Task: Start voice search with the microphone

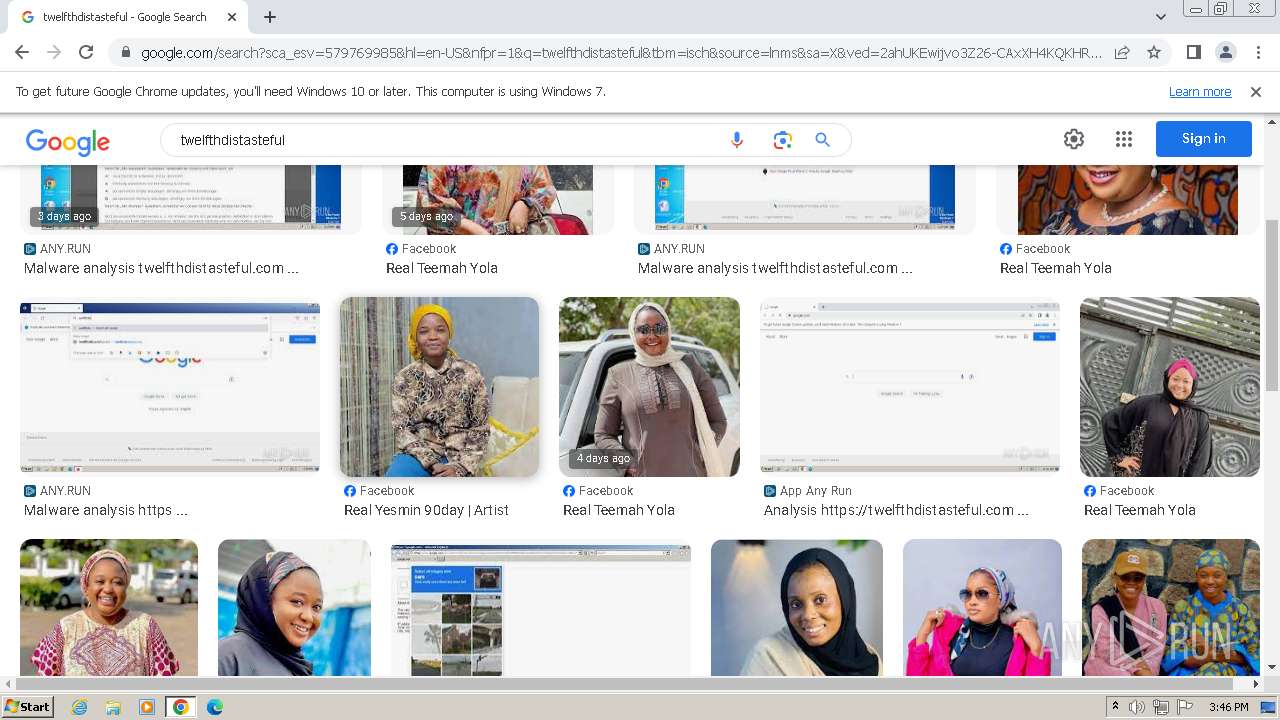Action: (737, 140)
